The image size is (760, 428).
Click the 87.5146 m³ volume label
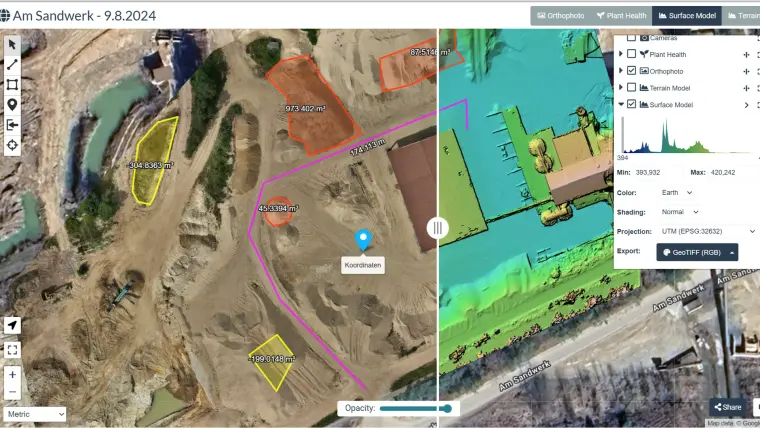click(430, 52)
